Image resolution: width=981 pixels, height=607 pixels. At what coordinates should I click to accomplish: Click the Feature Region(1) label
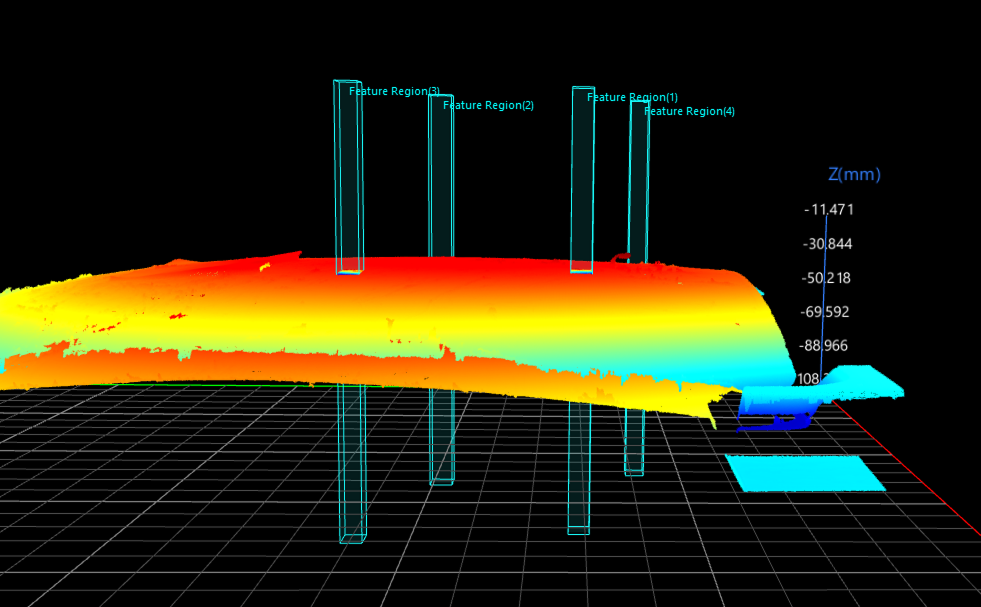coord(632,97)
